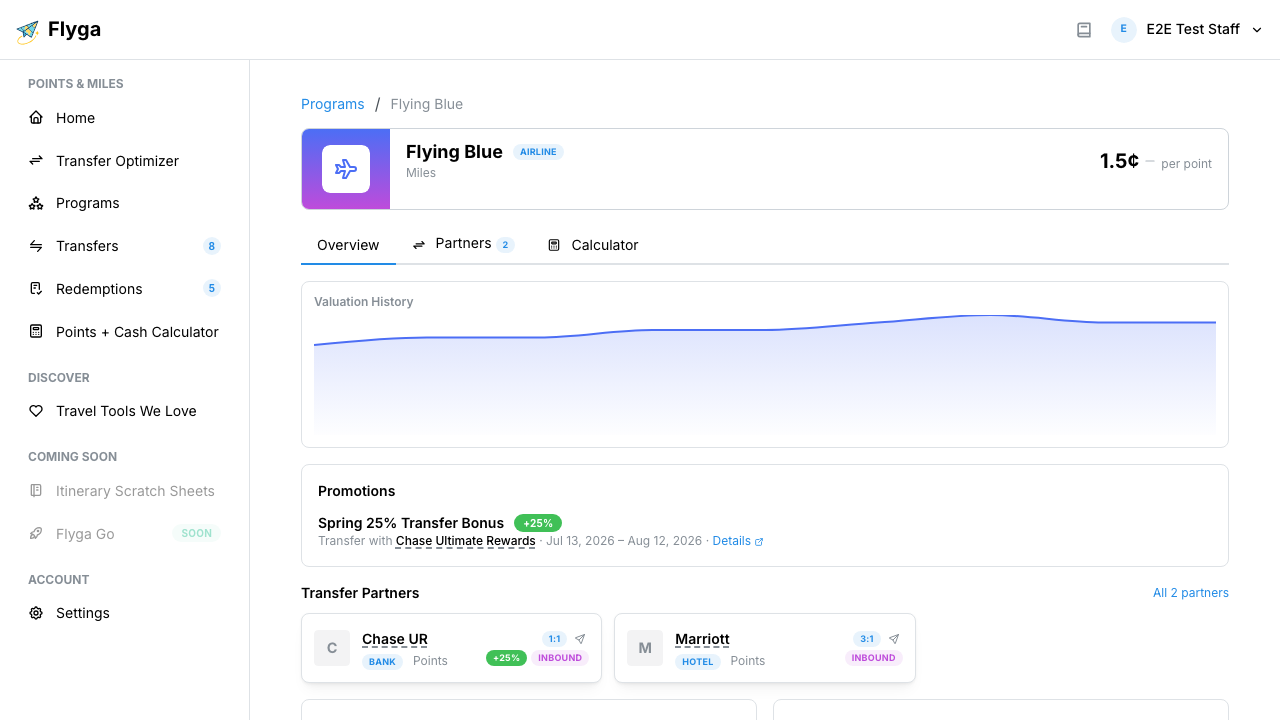Open the Marriott partner link
The height and width of the screenshot is (720, 1280).
point(702,639)
